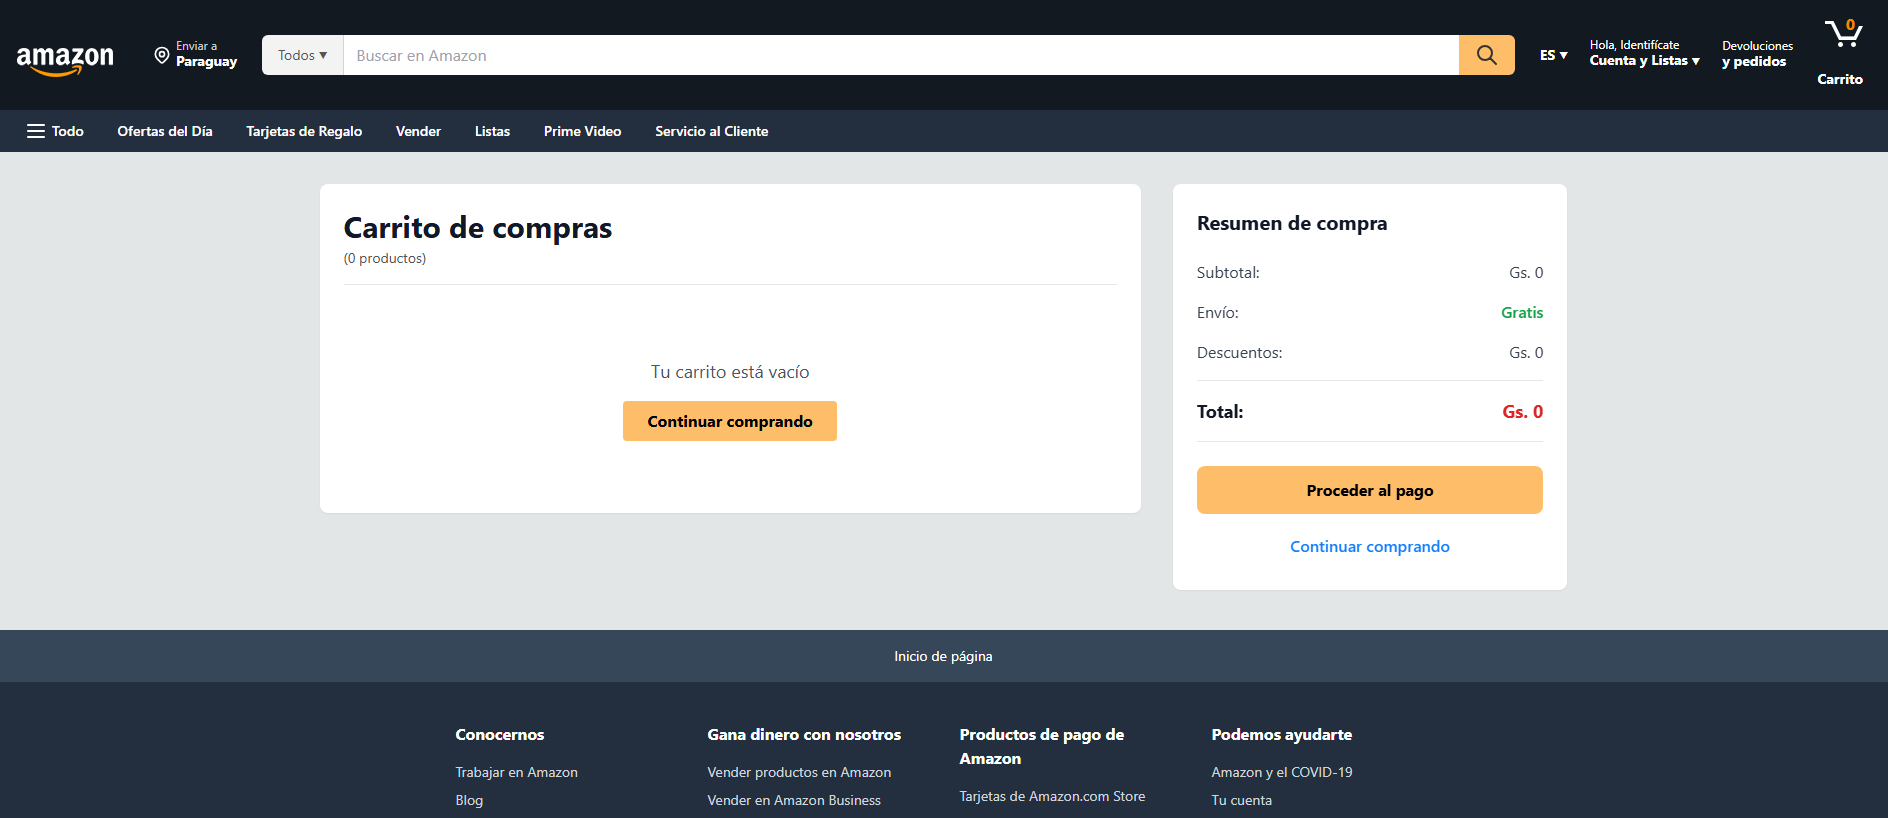Click the Carrito label
Viewport: 1888px width, 818px height.
pyautogui.click(x=1840, y=79)
